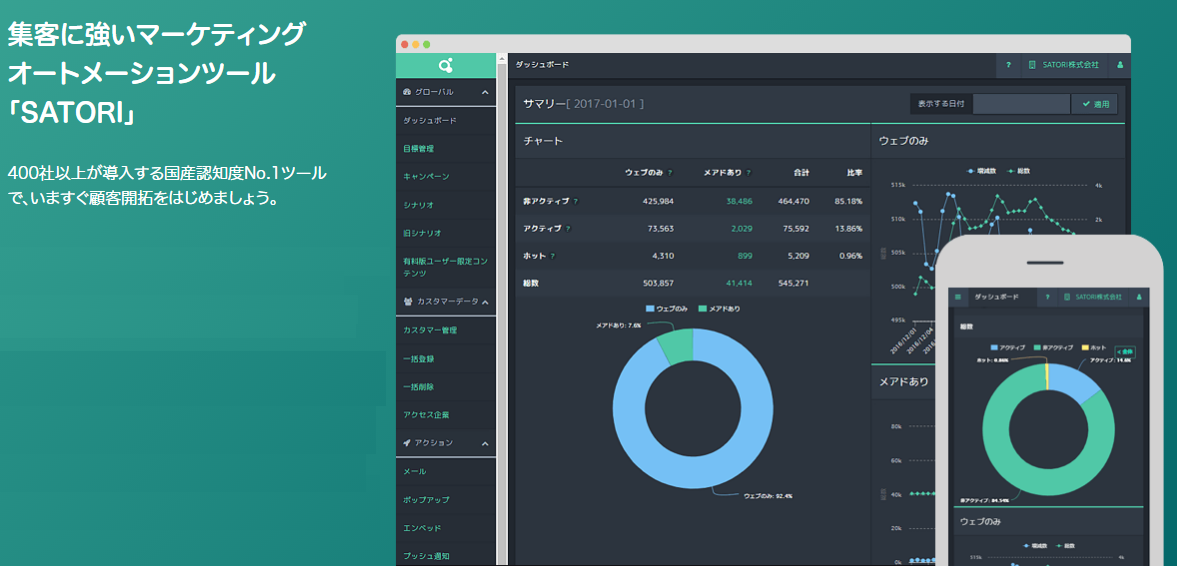Collapse the アクション sidebar section
Image resolution: width=1177 pixels, height=567 pixels.
pos(485,442)
